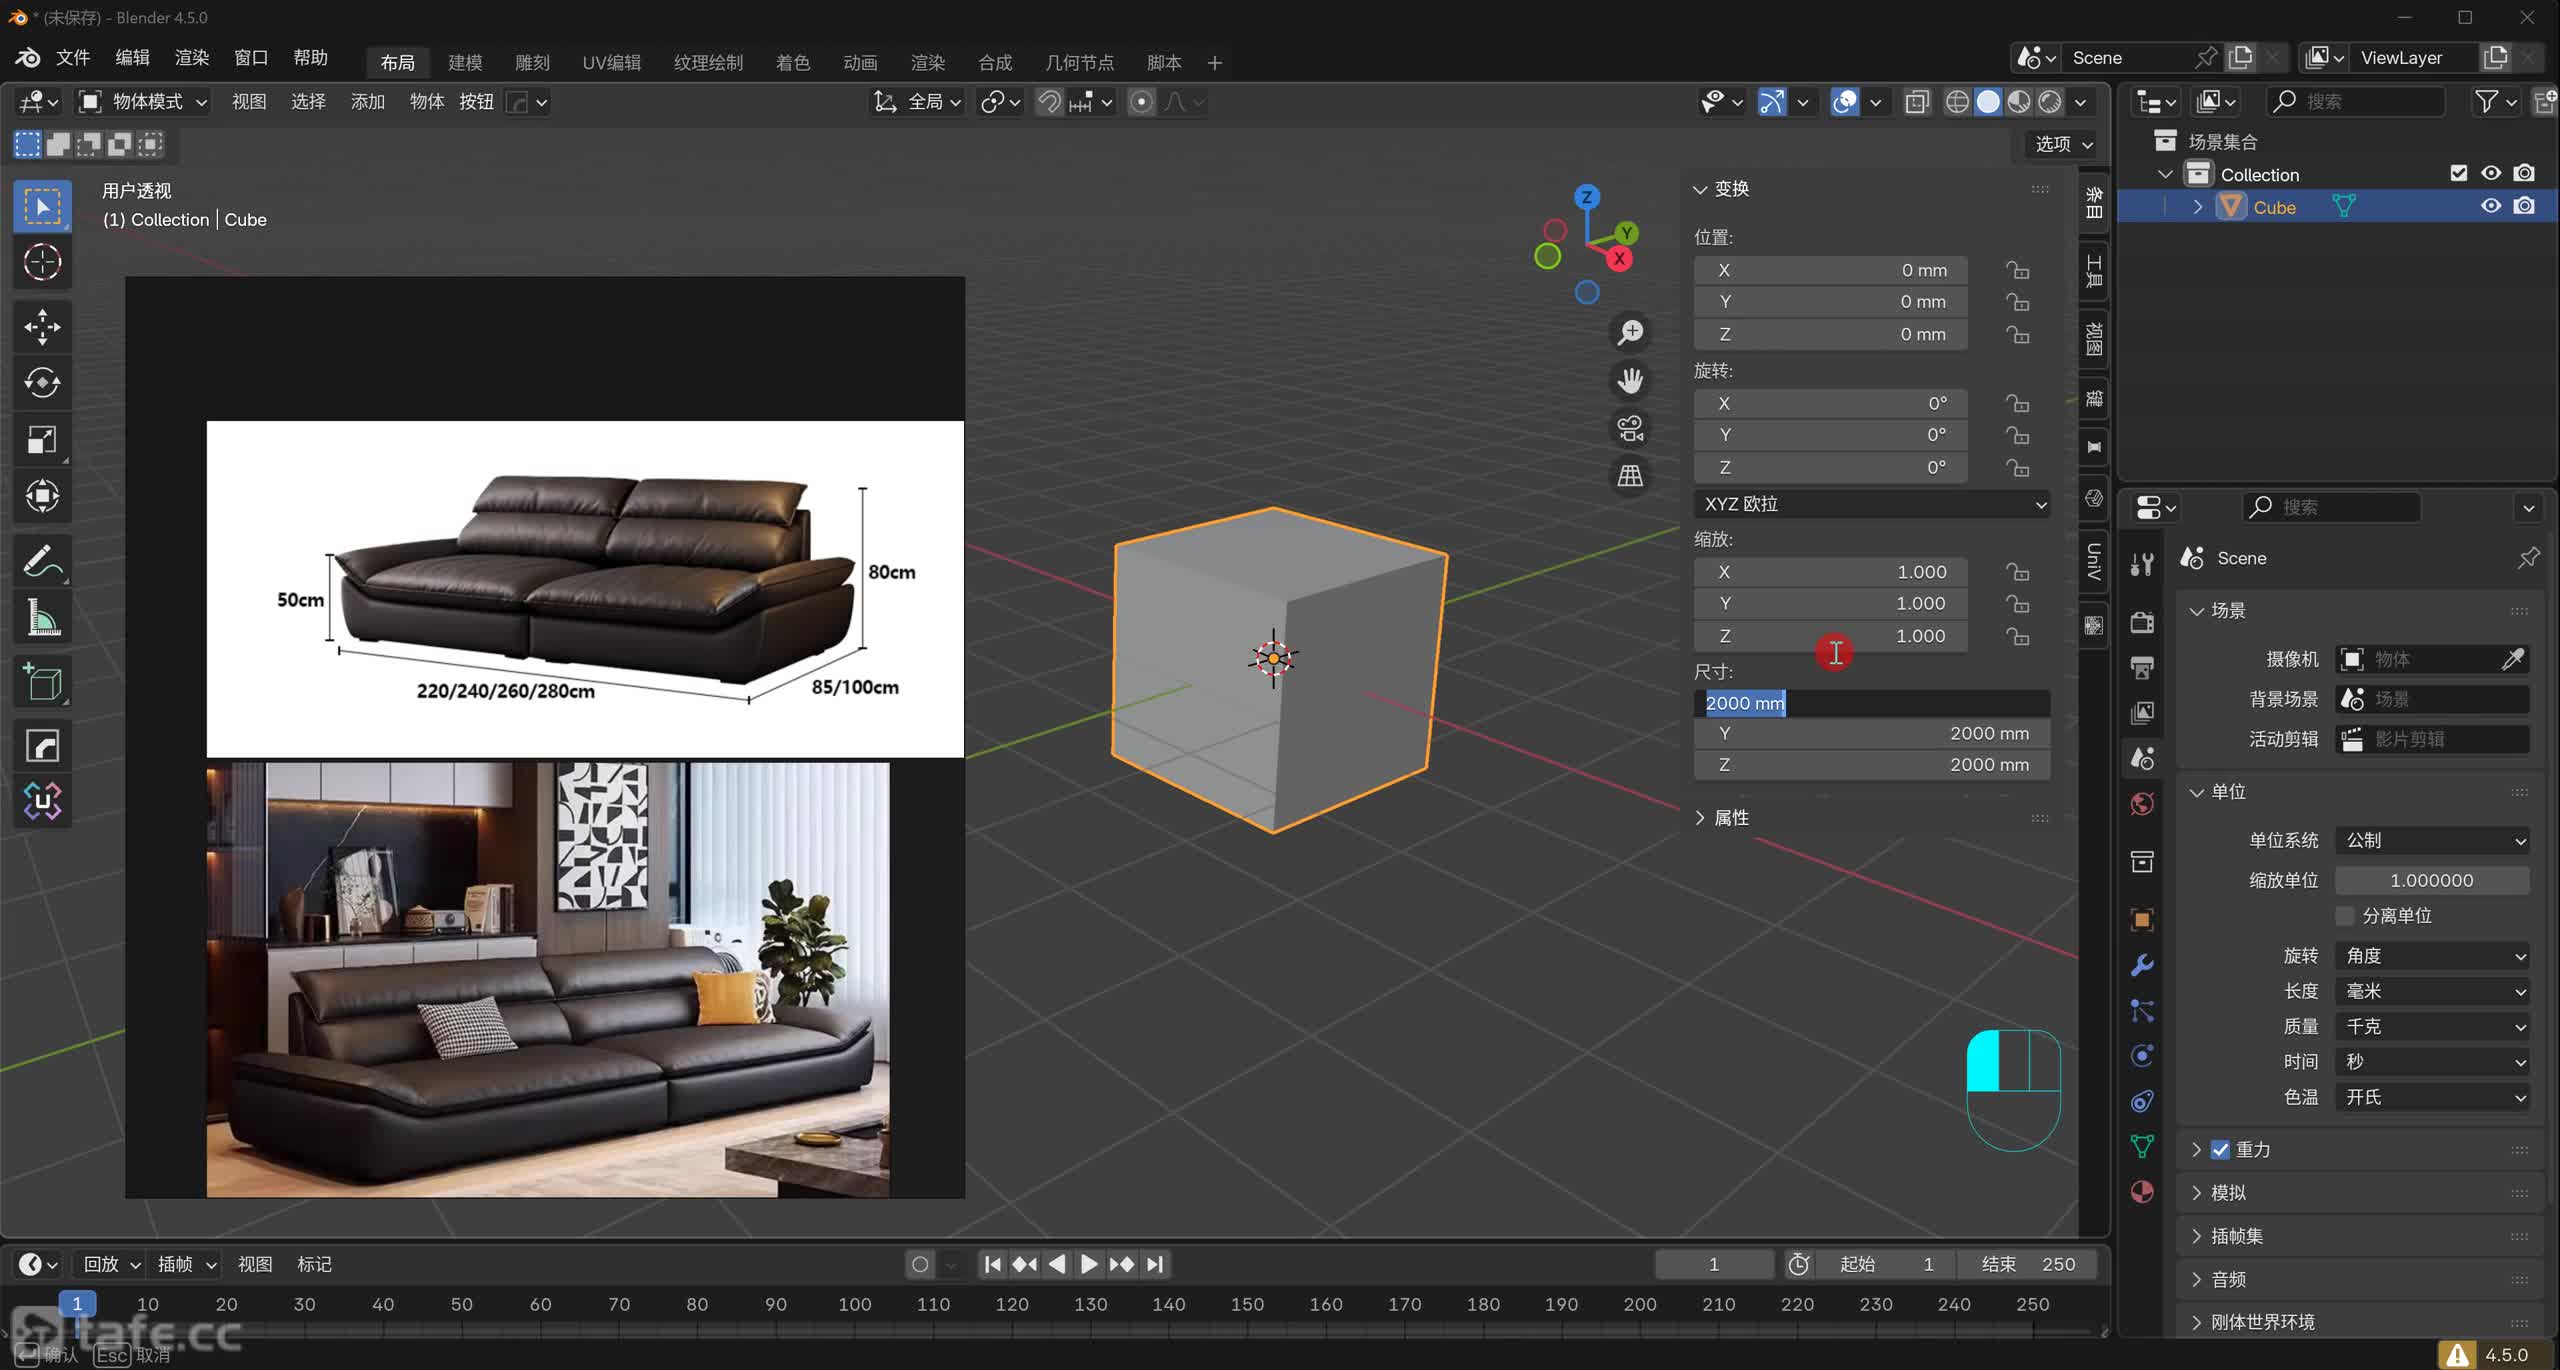Select the Measure tool
This screenshot has width=2560, height=1370.
[x=42, y=618]
